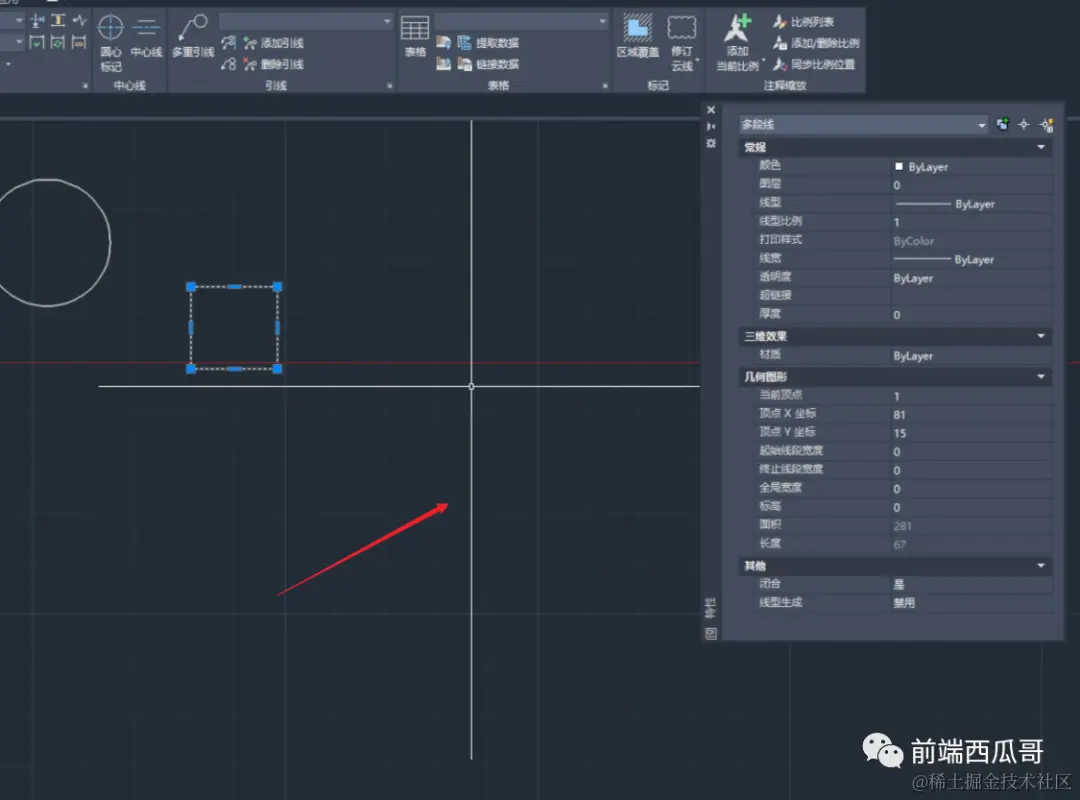Click the 图层 layer value field
1080x800 pixels.
coord(971,185)
